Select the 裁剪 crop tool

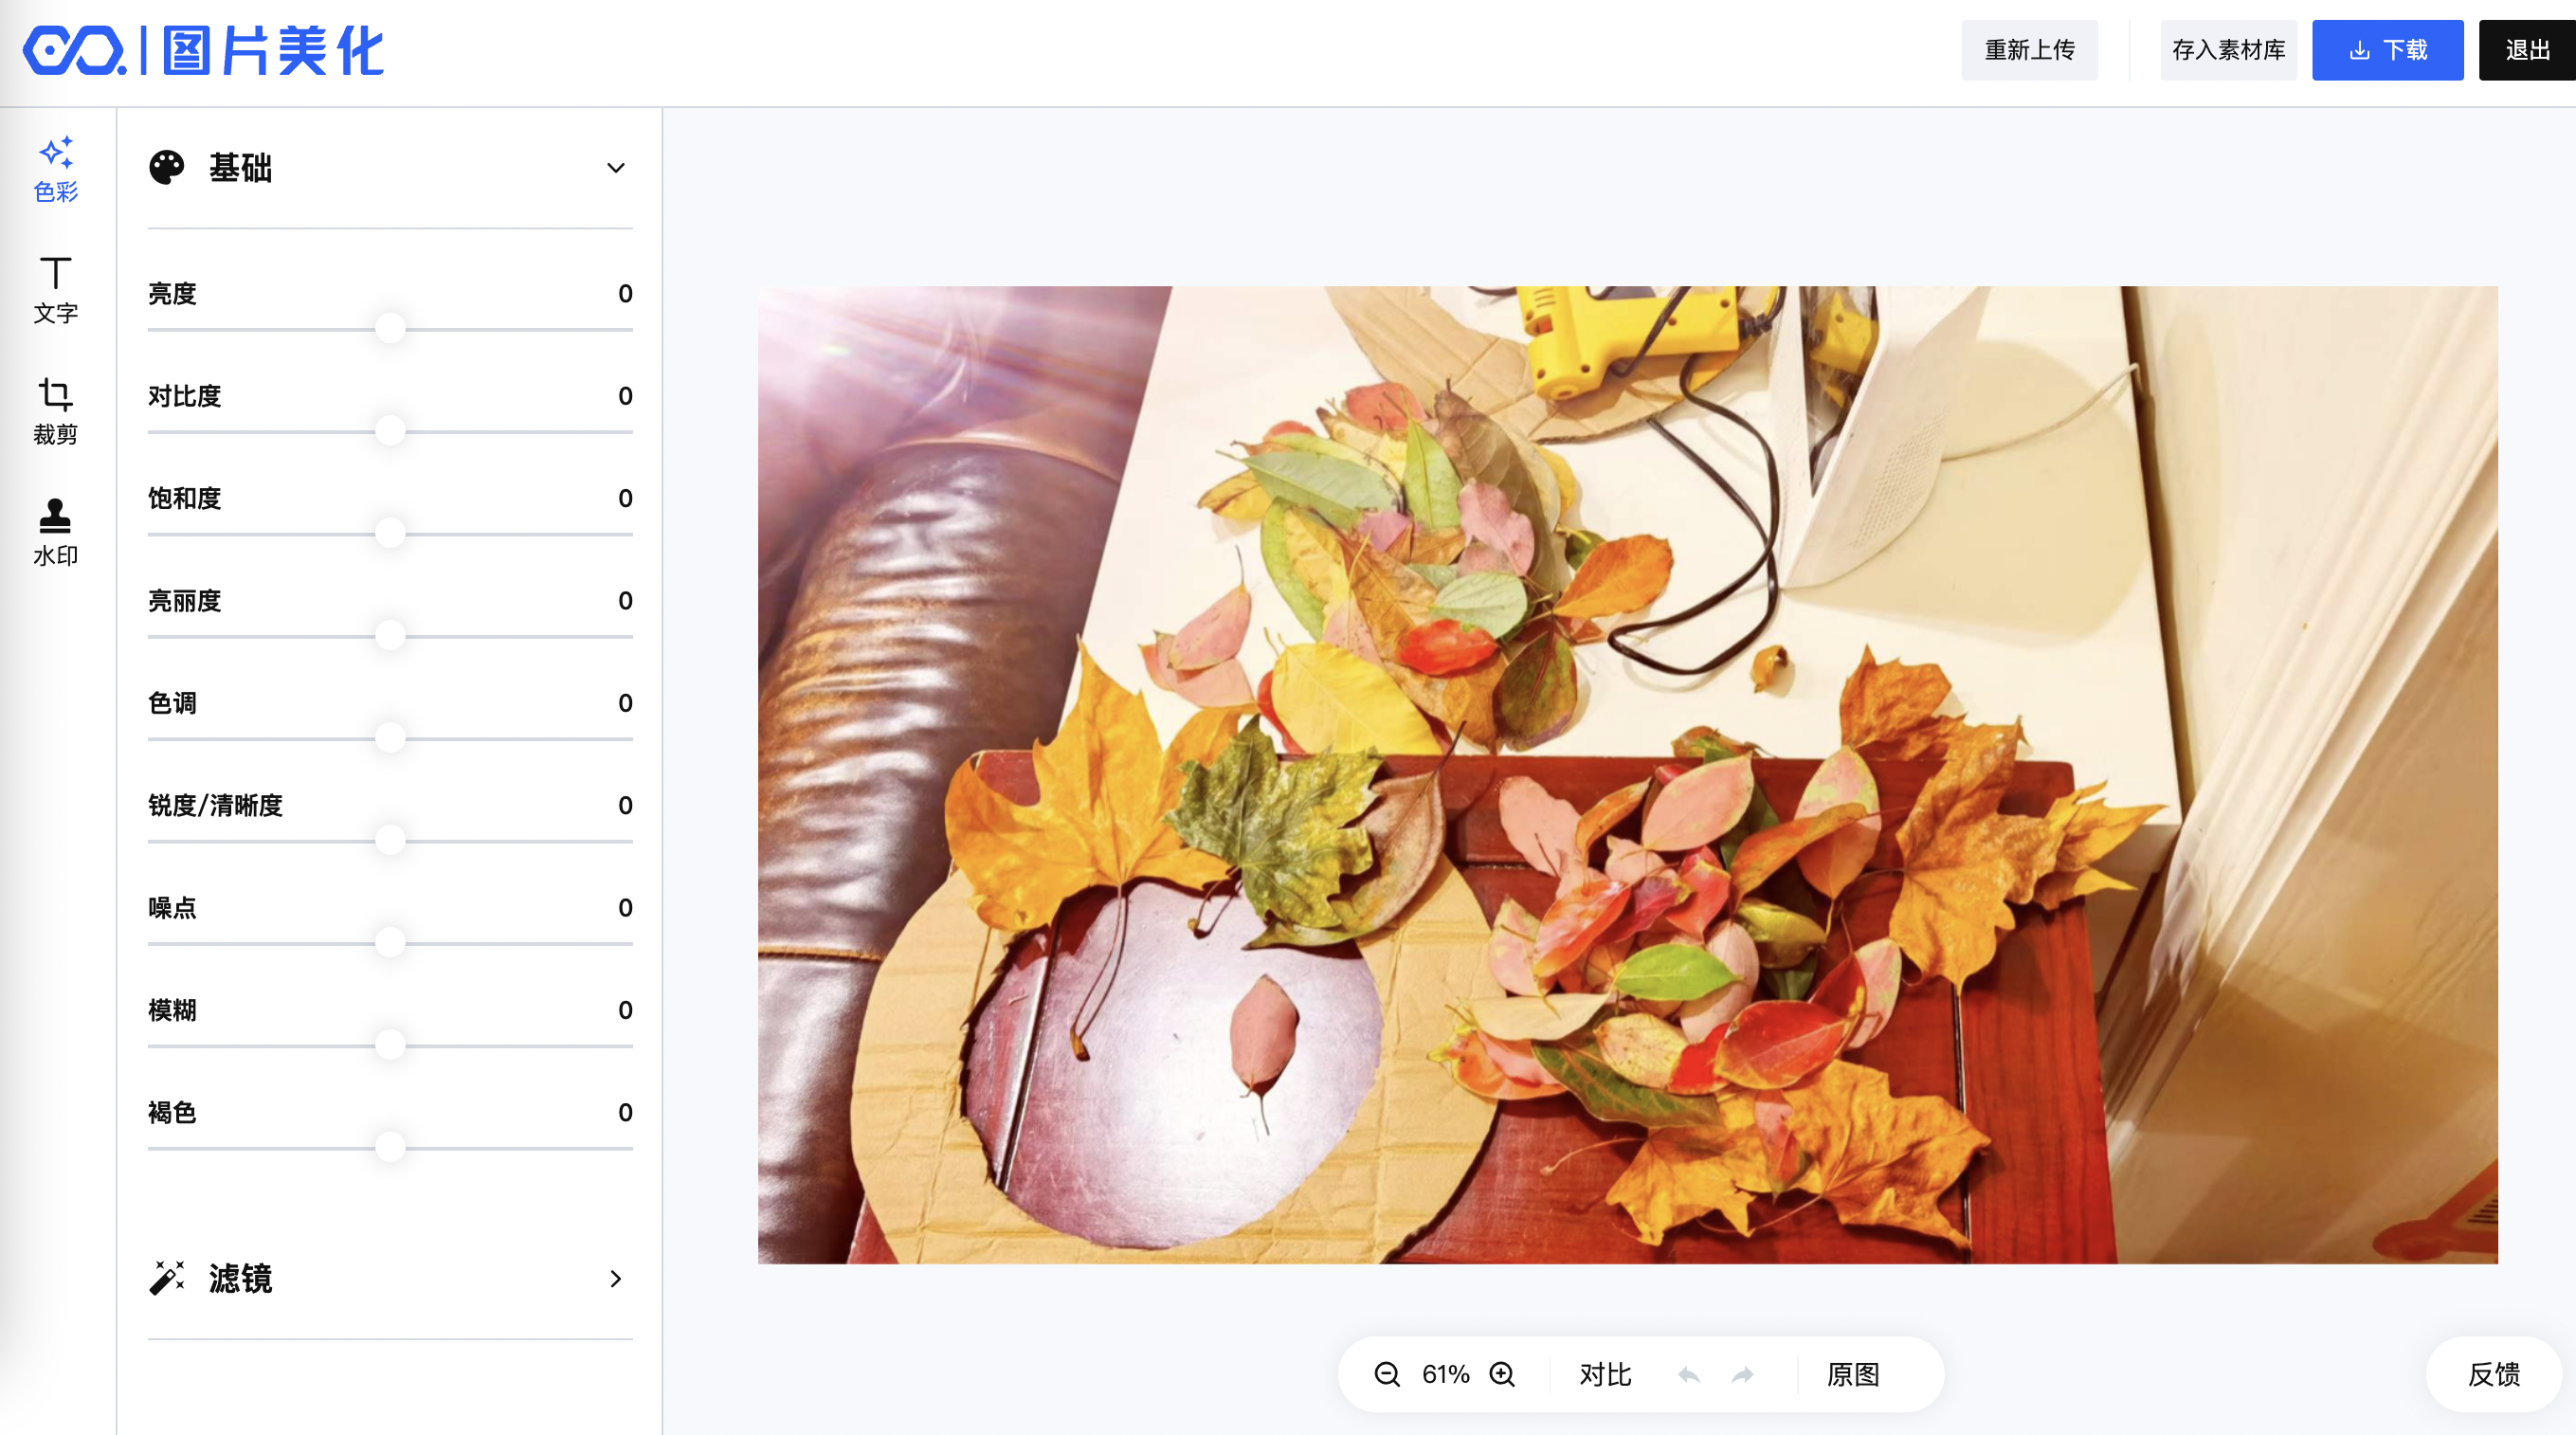56,411
